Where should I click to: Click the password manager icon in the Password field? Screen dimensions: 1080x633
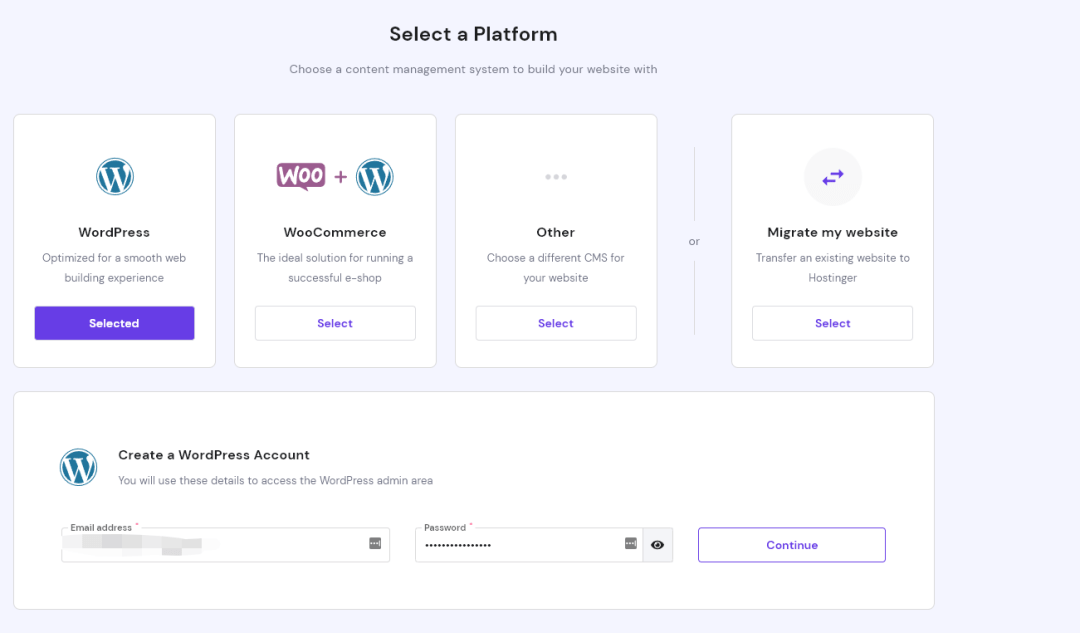[x=631, y=543]
